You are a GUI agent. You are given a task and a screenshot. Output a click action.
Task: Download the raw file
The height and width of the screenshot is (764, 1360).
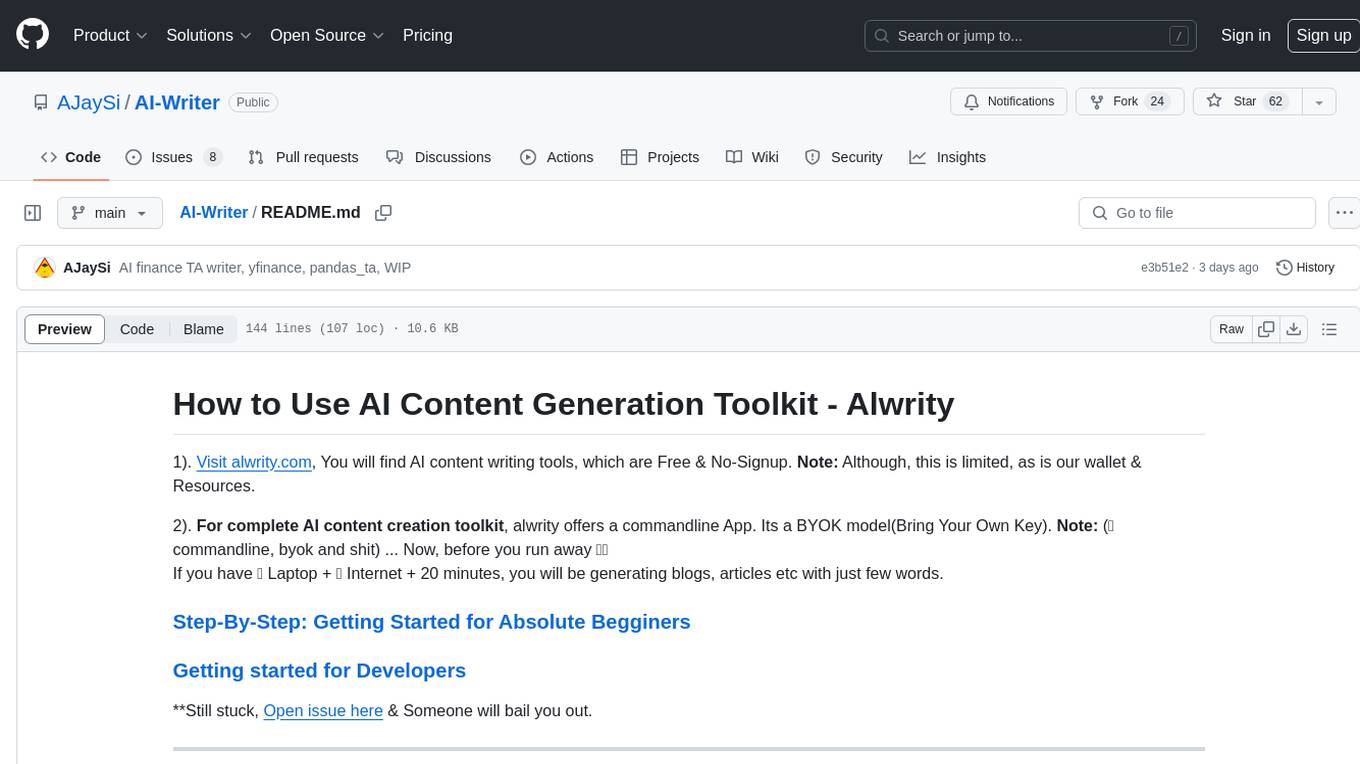coord(1293,329)
